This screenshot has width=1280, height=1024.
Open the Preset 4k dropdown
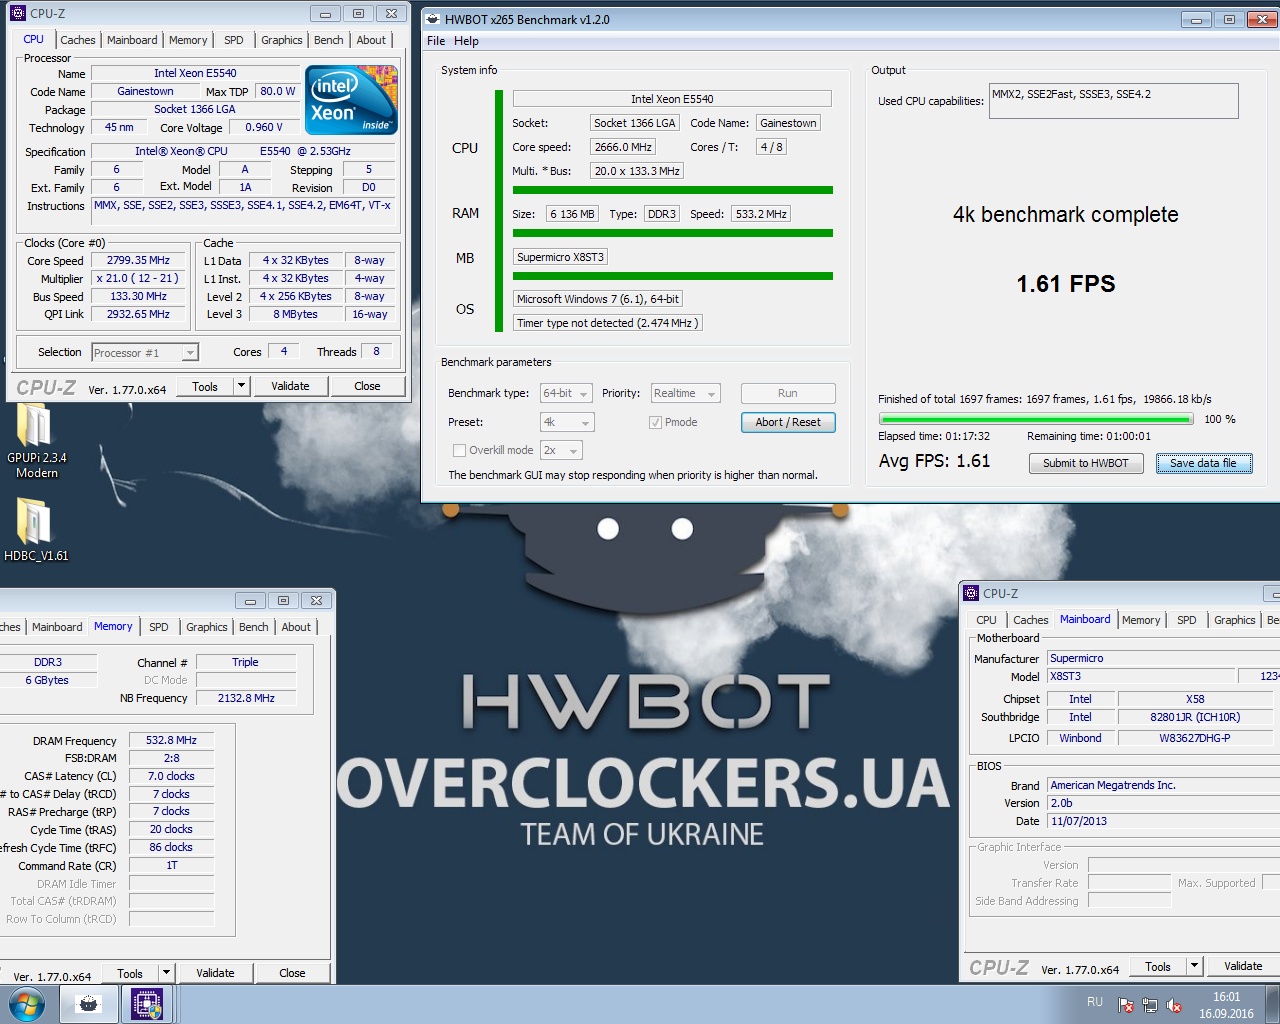pyautogui.click(x=567, y=422)
